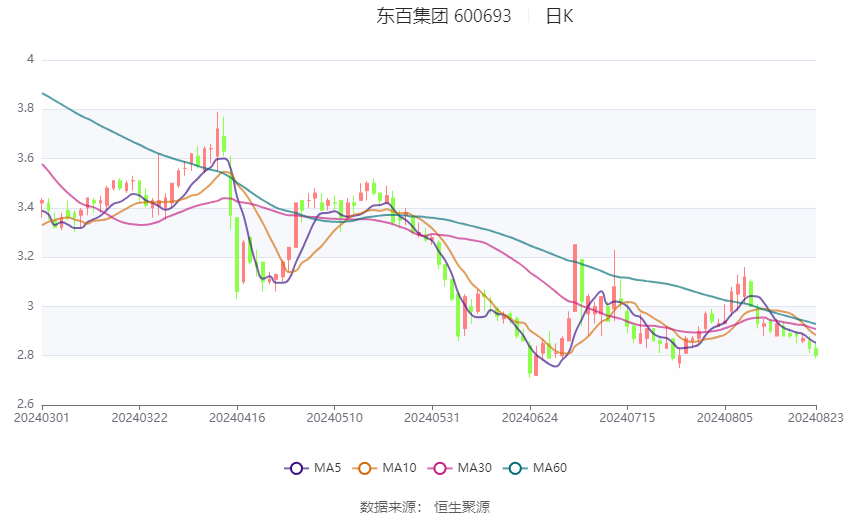Click y-axis value 3

(30, 306)
